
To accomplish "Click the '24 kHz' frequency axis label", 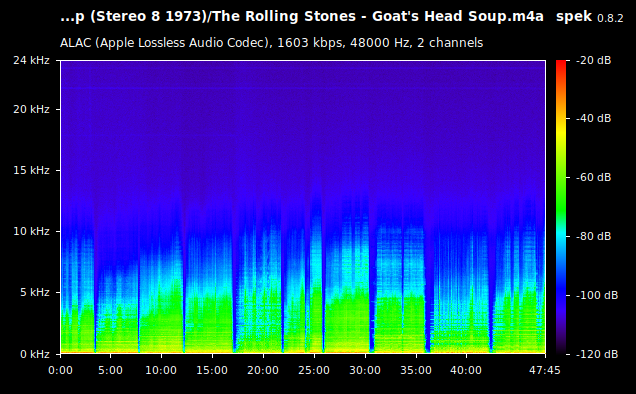I will pyautogui.click(x=31, y=60).
